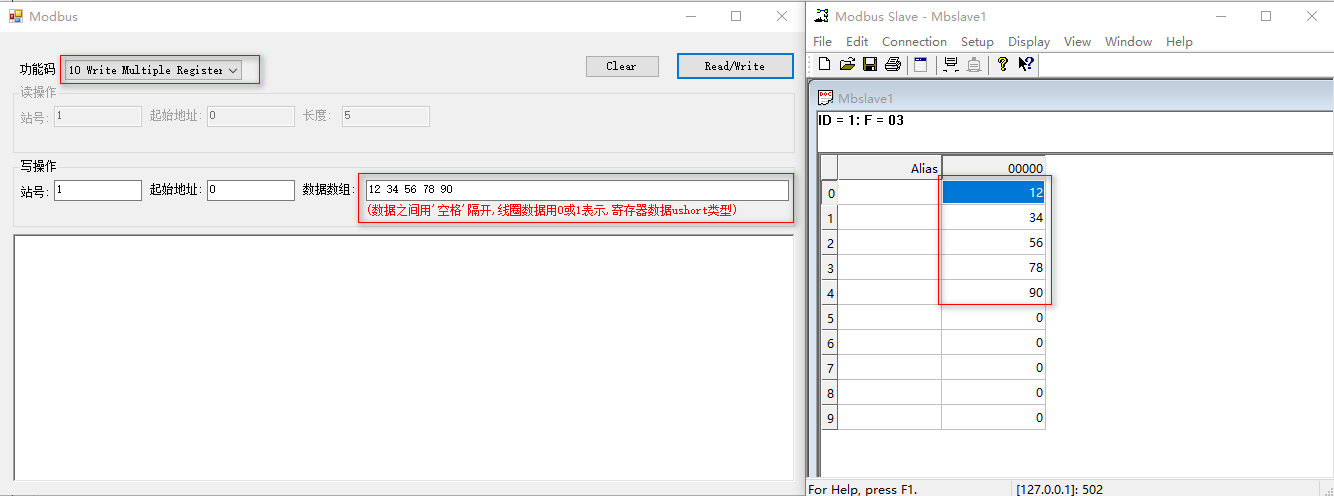Click the Alias cell in row 2
1334x496 pixels.
pos(890,243)
